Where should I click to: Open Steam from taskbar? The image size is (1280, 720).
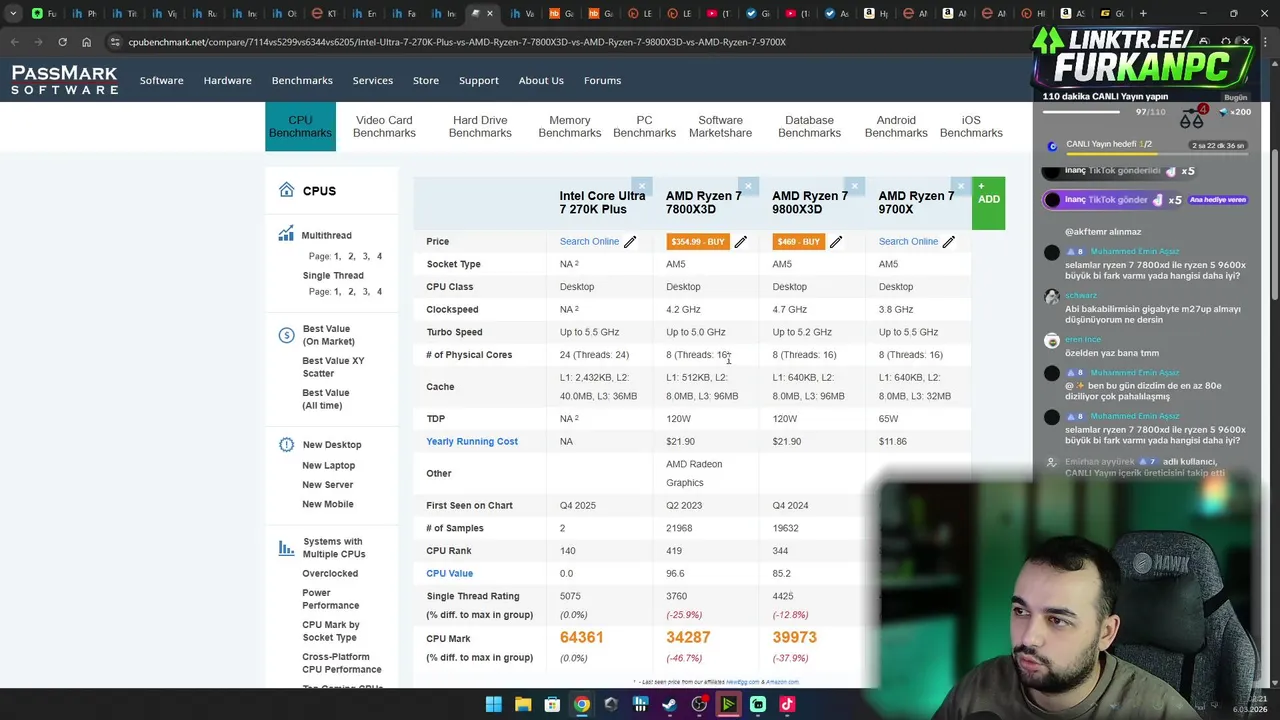(669, 704)
